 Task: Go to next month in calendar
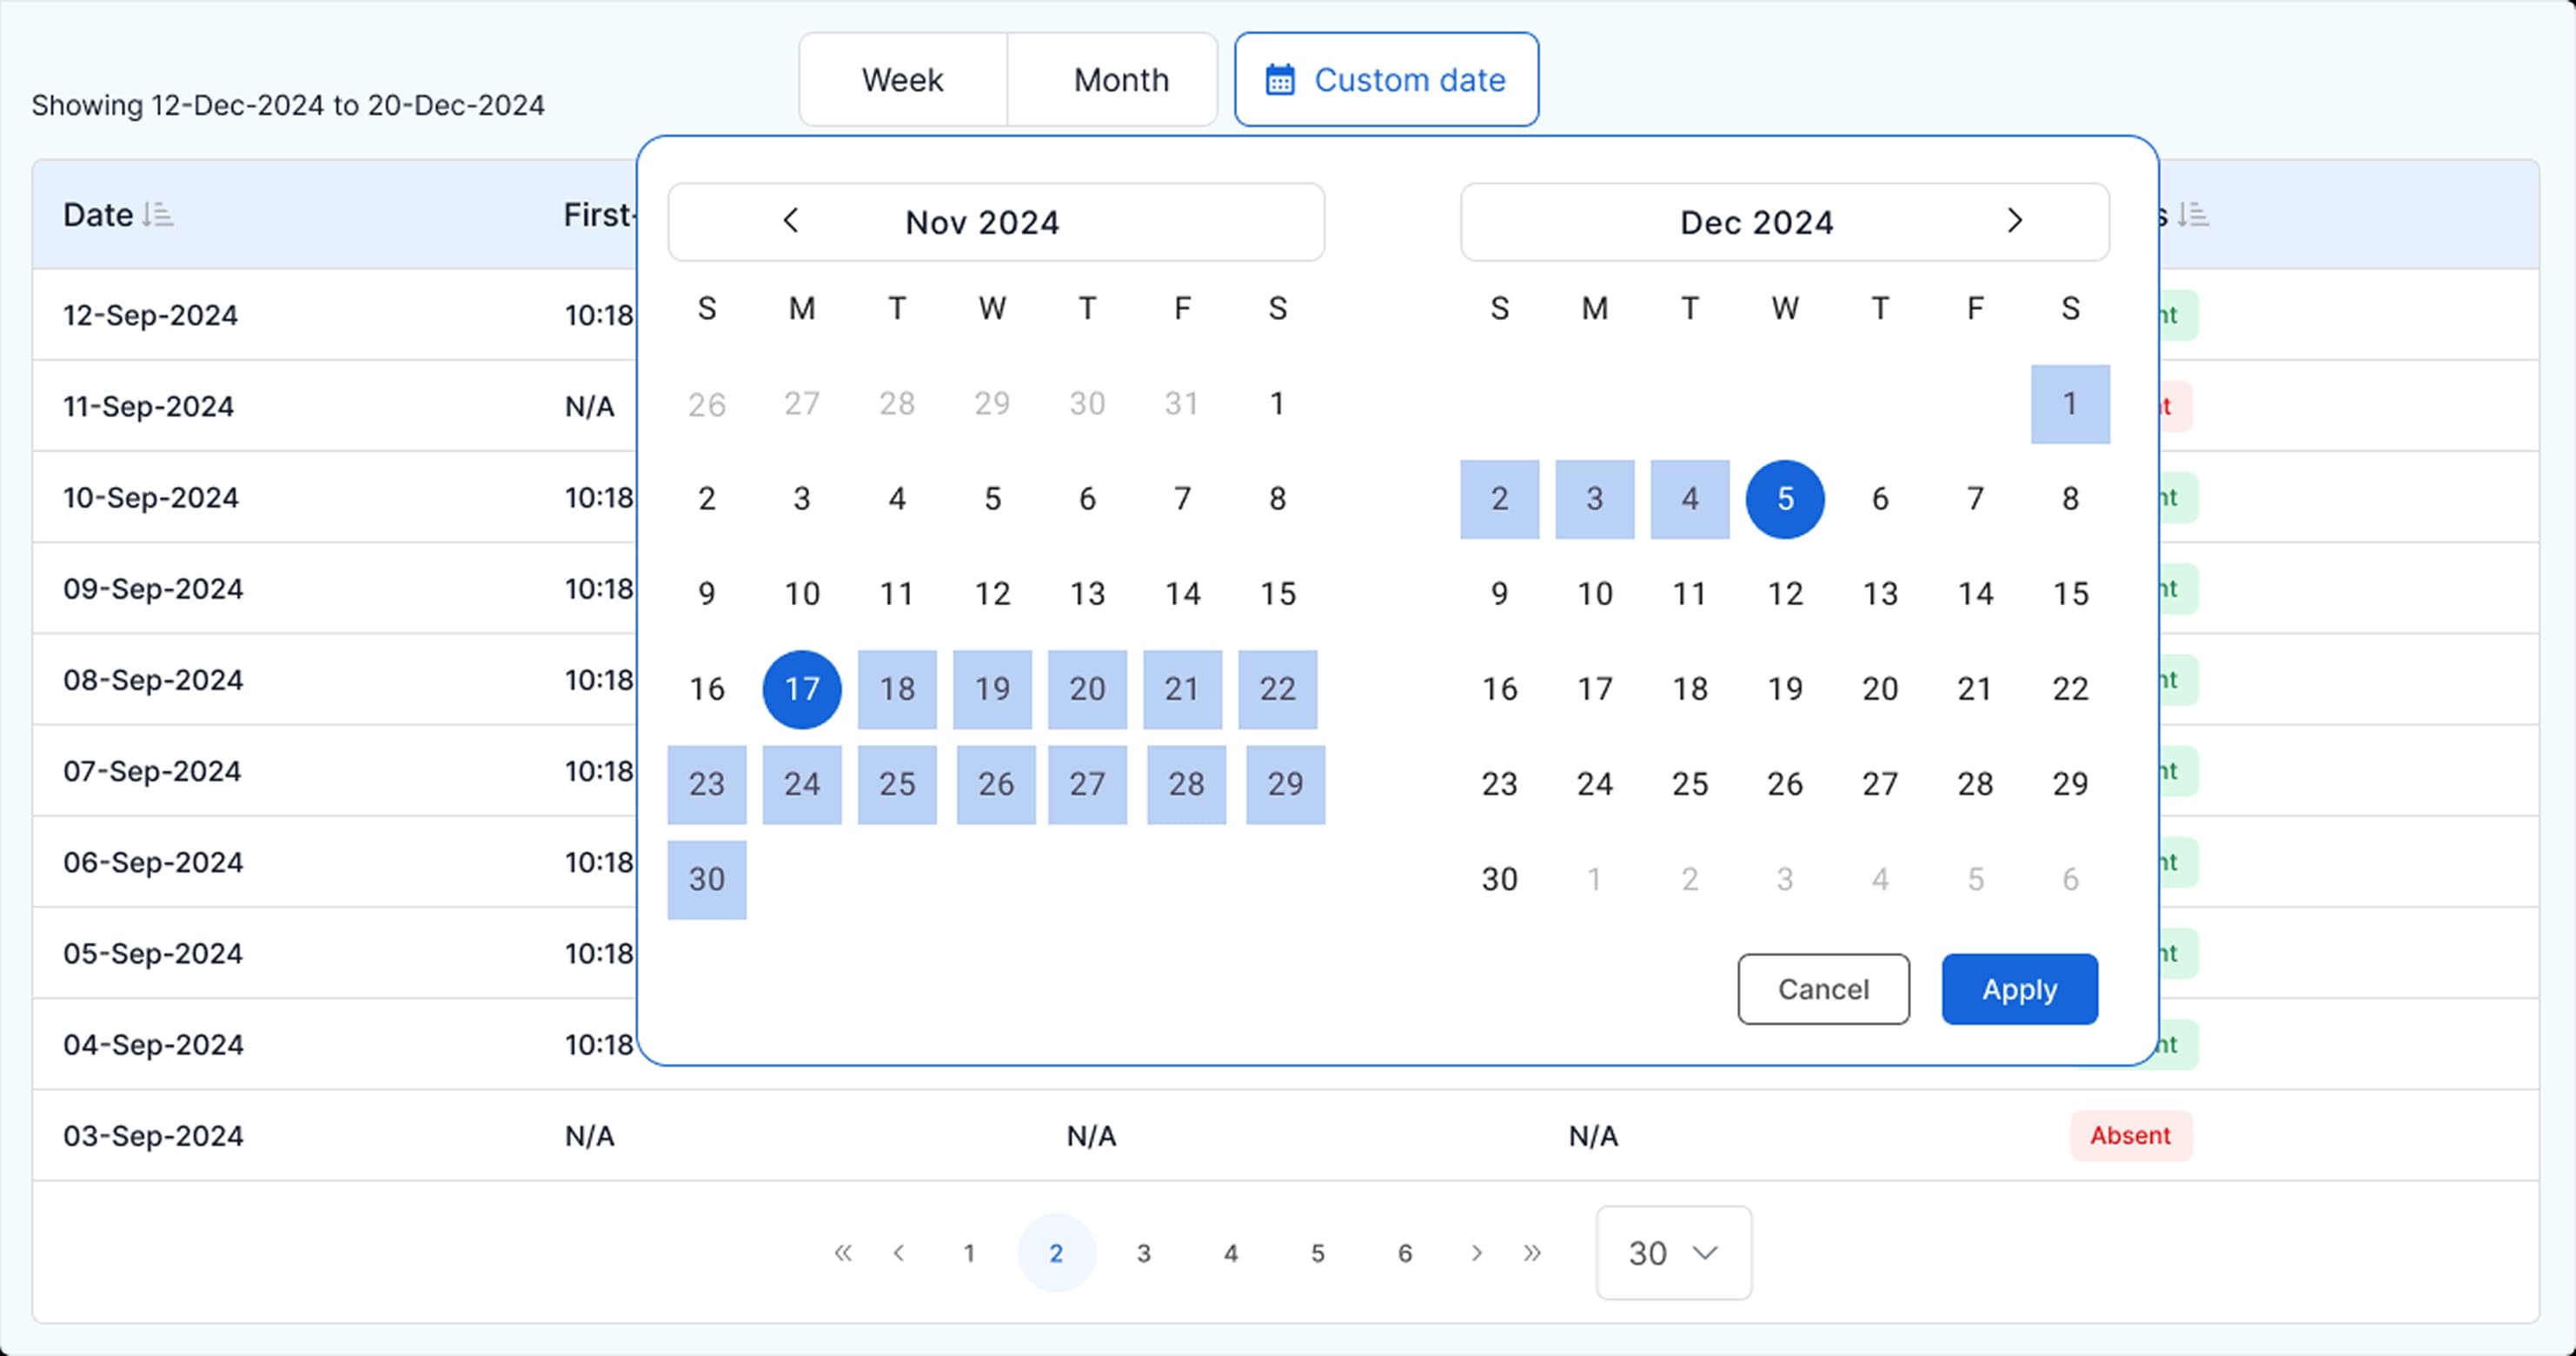point(2014,221)
